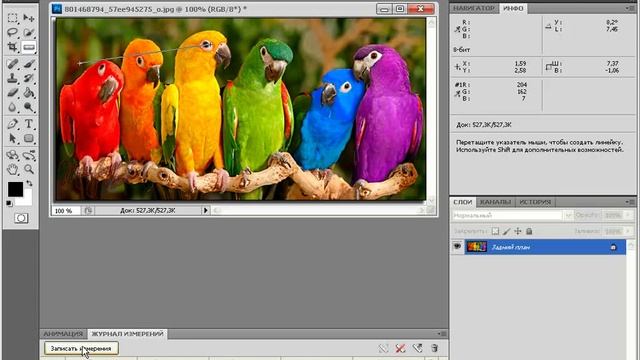Click the black foreground color swatch

(x=15, y=189)
